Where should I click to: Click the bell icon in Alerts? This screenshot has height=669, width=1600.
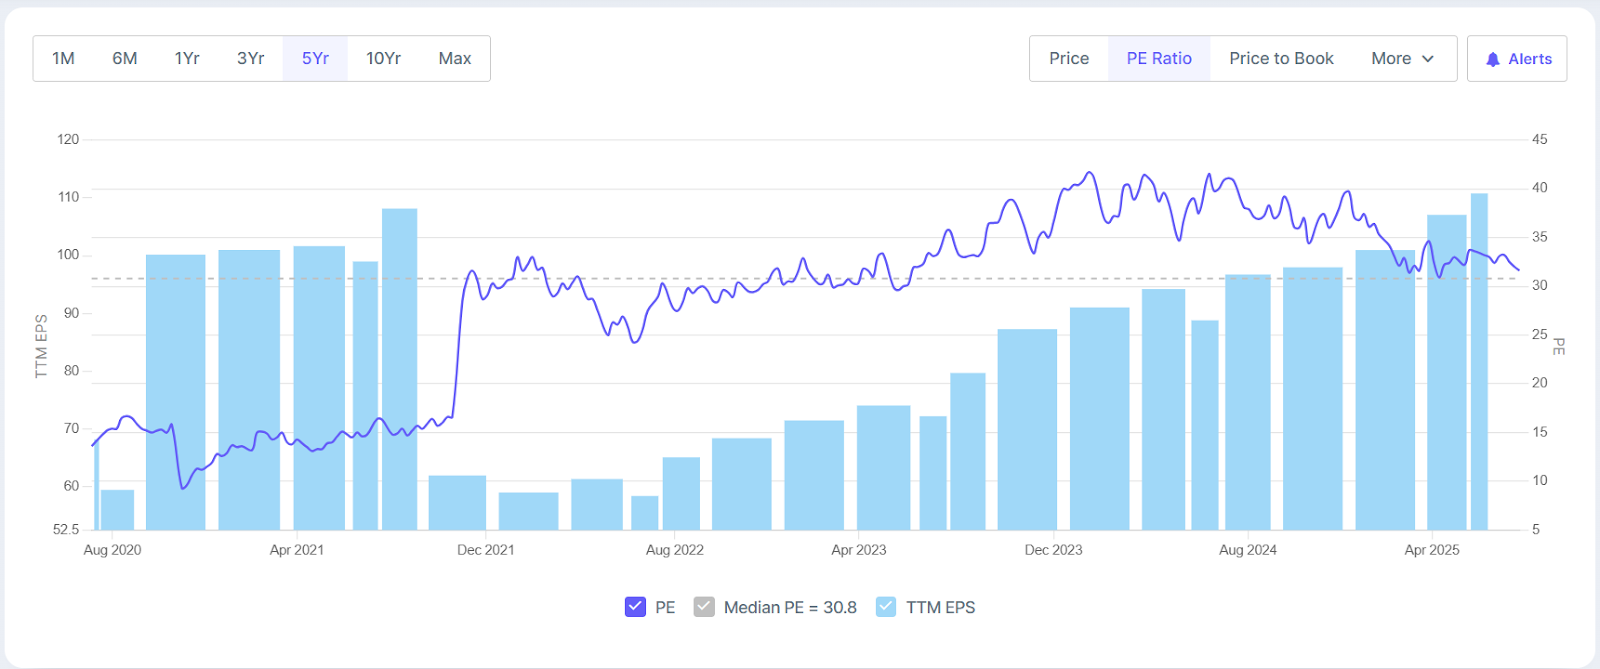(x=1492, y=59)
